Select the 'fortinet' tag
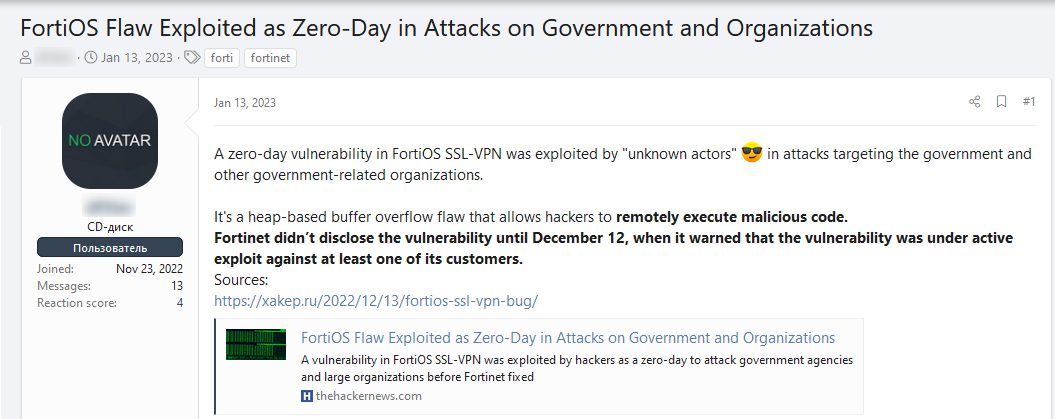The height and width of the screenshot is (419, 1055). 270,58
